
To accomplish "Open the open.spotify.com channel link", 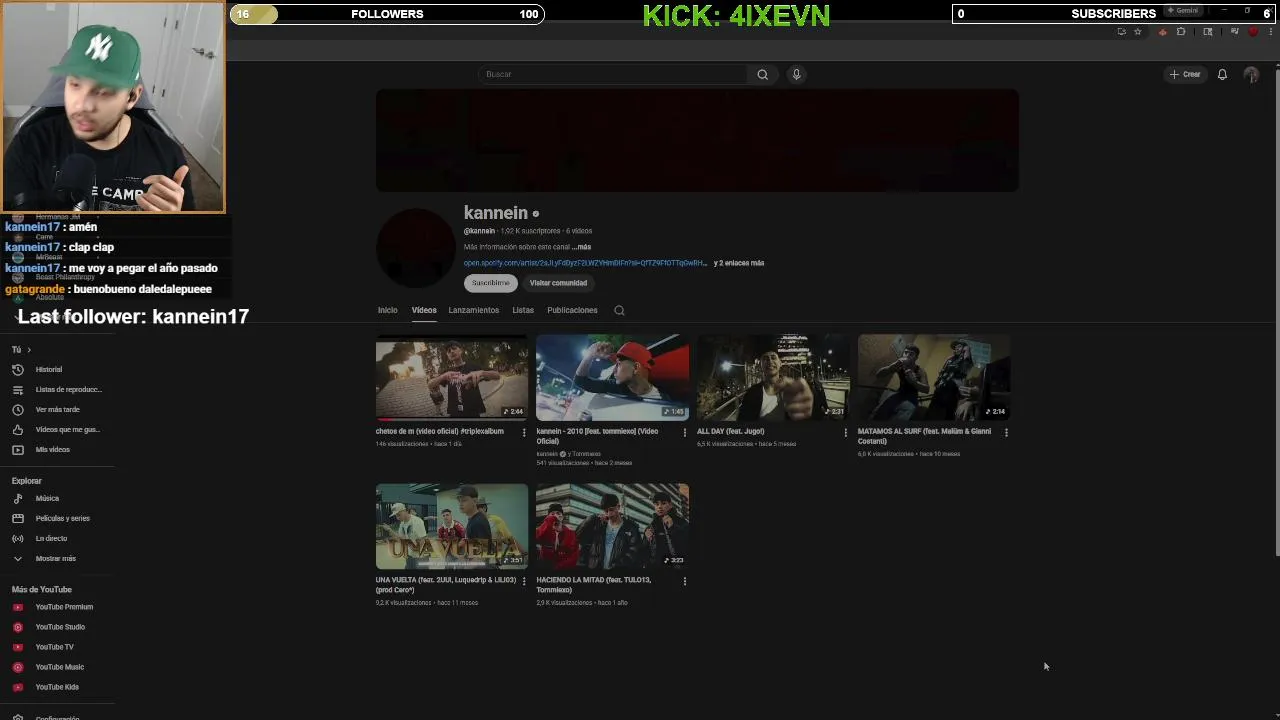I will click(x=585, y=263).
